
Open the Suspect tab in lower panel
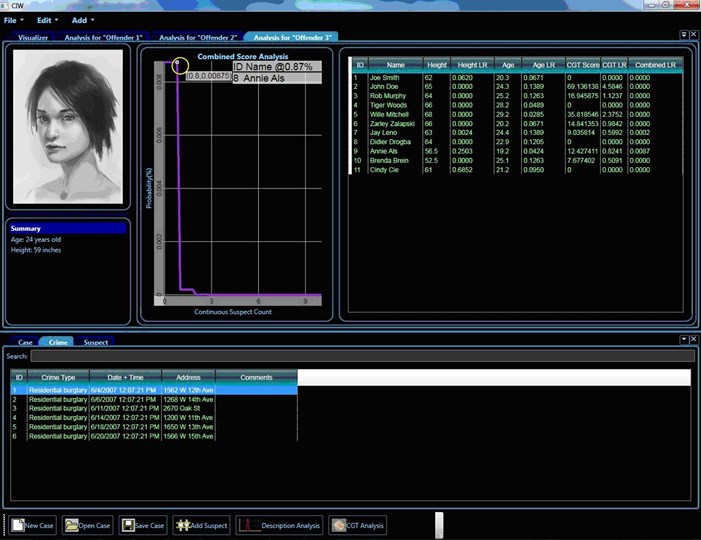point(96,342)
